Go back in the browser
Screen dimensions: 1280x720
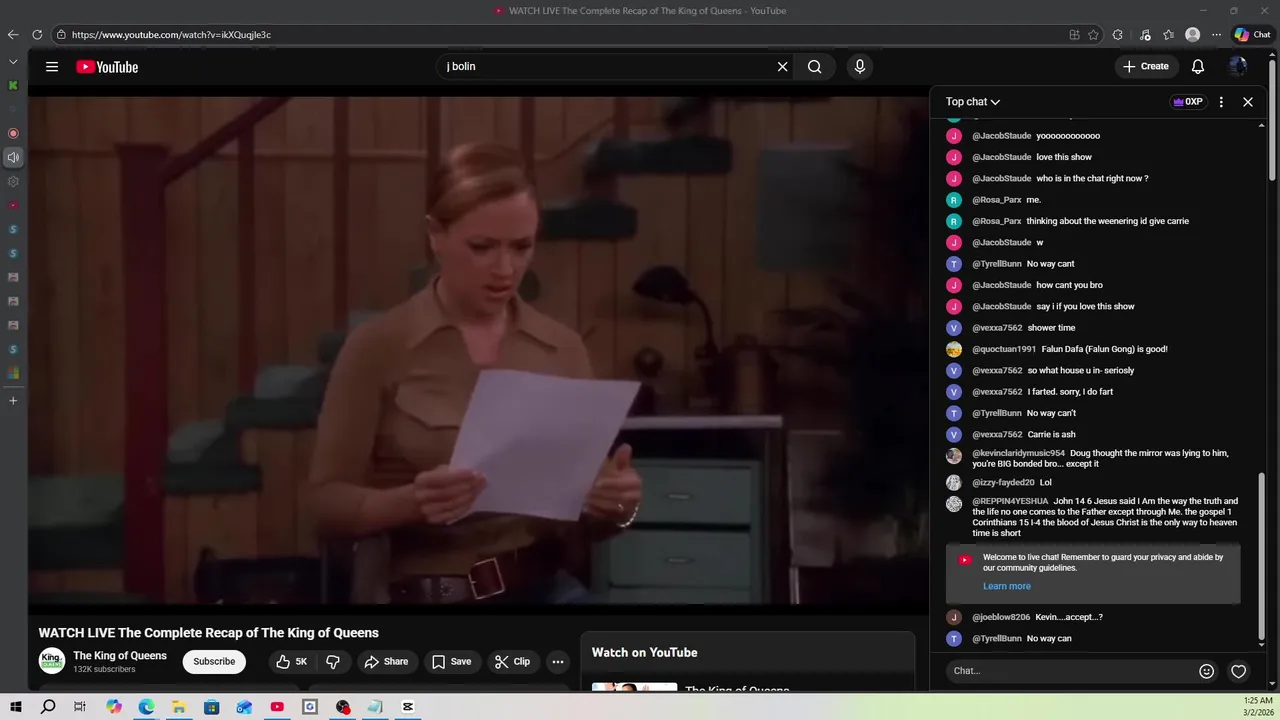tap(13, 35)
